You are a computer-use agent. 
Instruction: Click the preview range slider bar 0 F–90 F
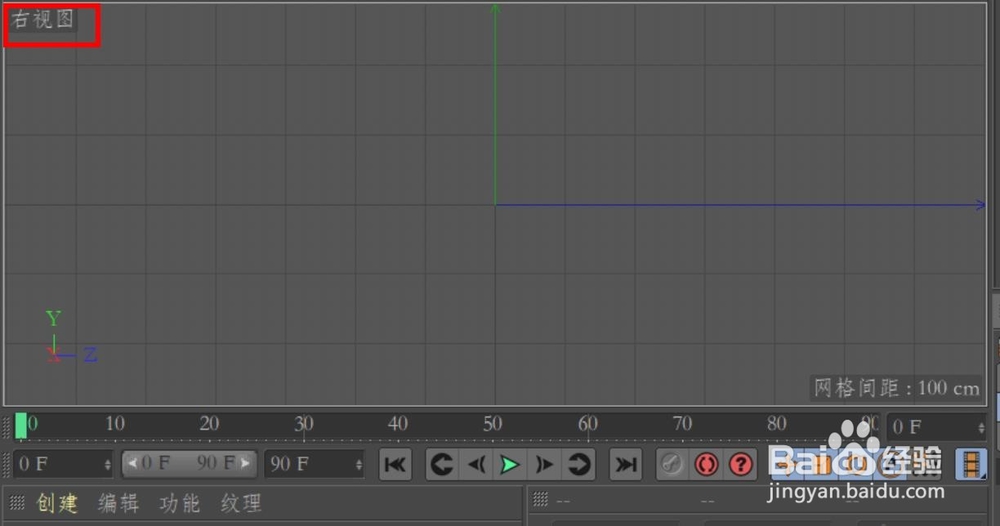click(x=189, y=464)
